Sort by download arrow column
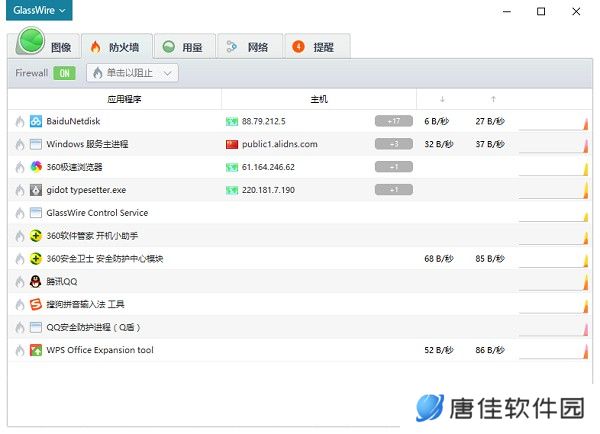Image resolution: width=600 pixels, height=434 pixels. (442, 100)
